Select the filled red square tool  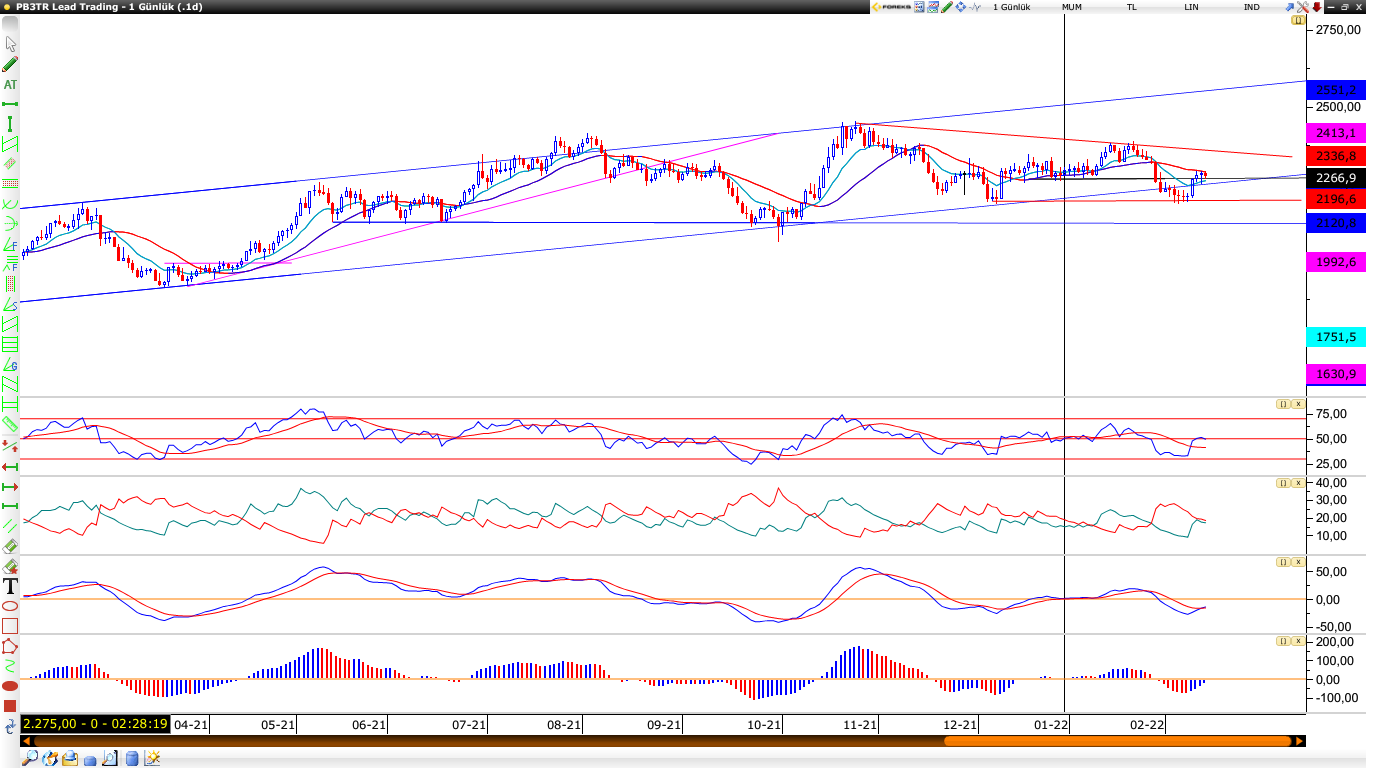(11, 705)
